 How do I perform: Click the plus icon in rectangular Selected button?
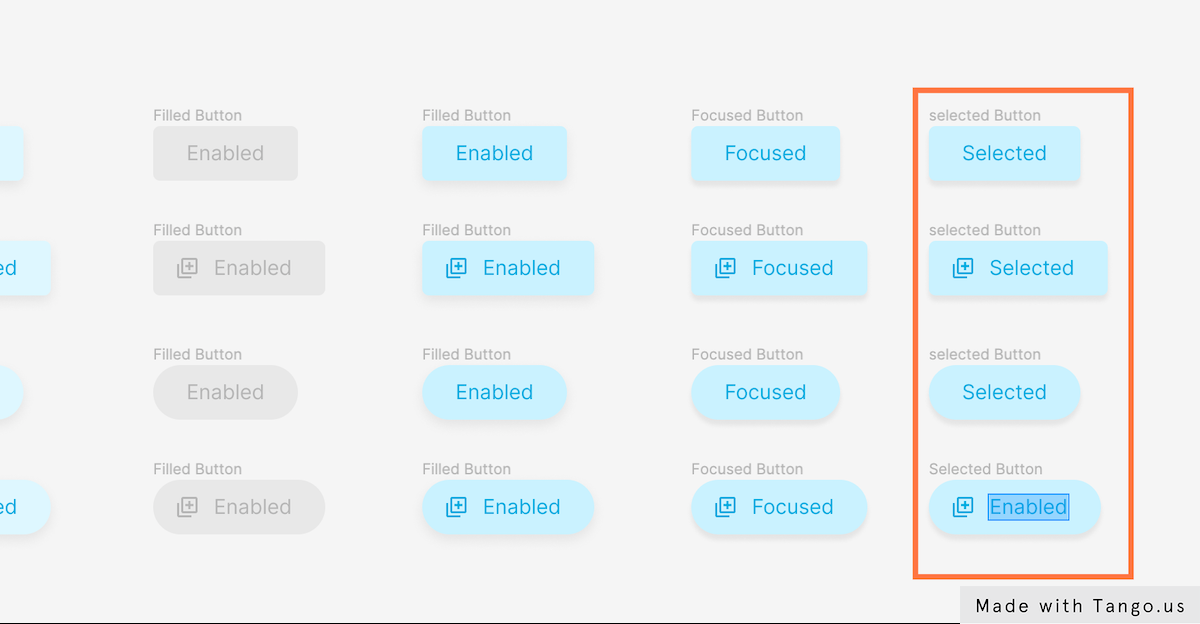coord(963,268)
